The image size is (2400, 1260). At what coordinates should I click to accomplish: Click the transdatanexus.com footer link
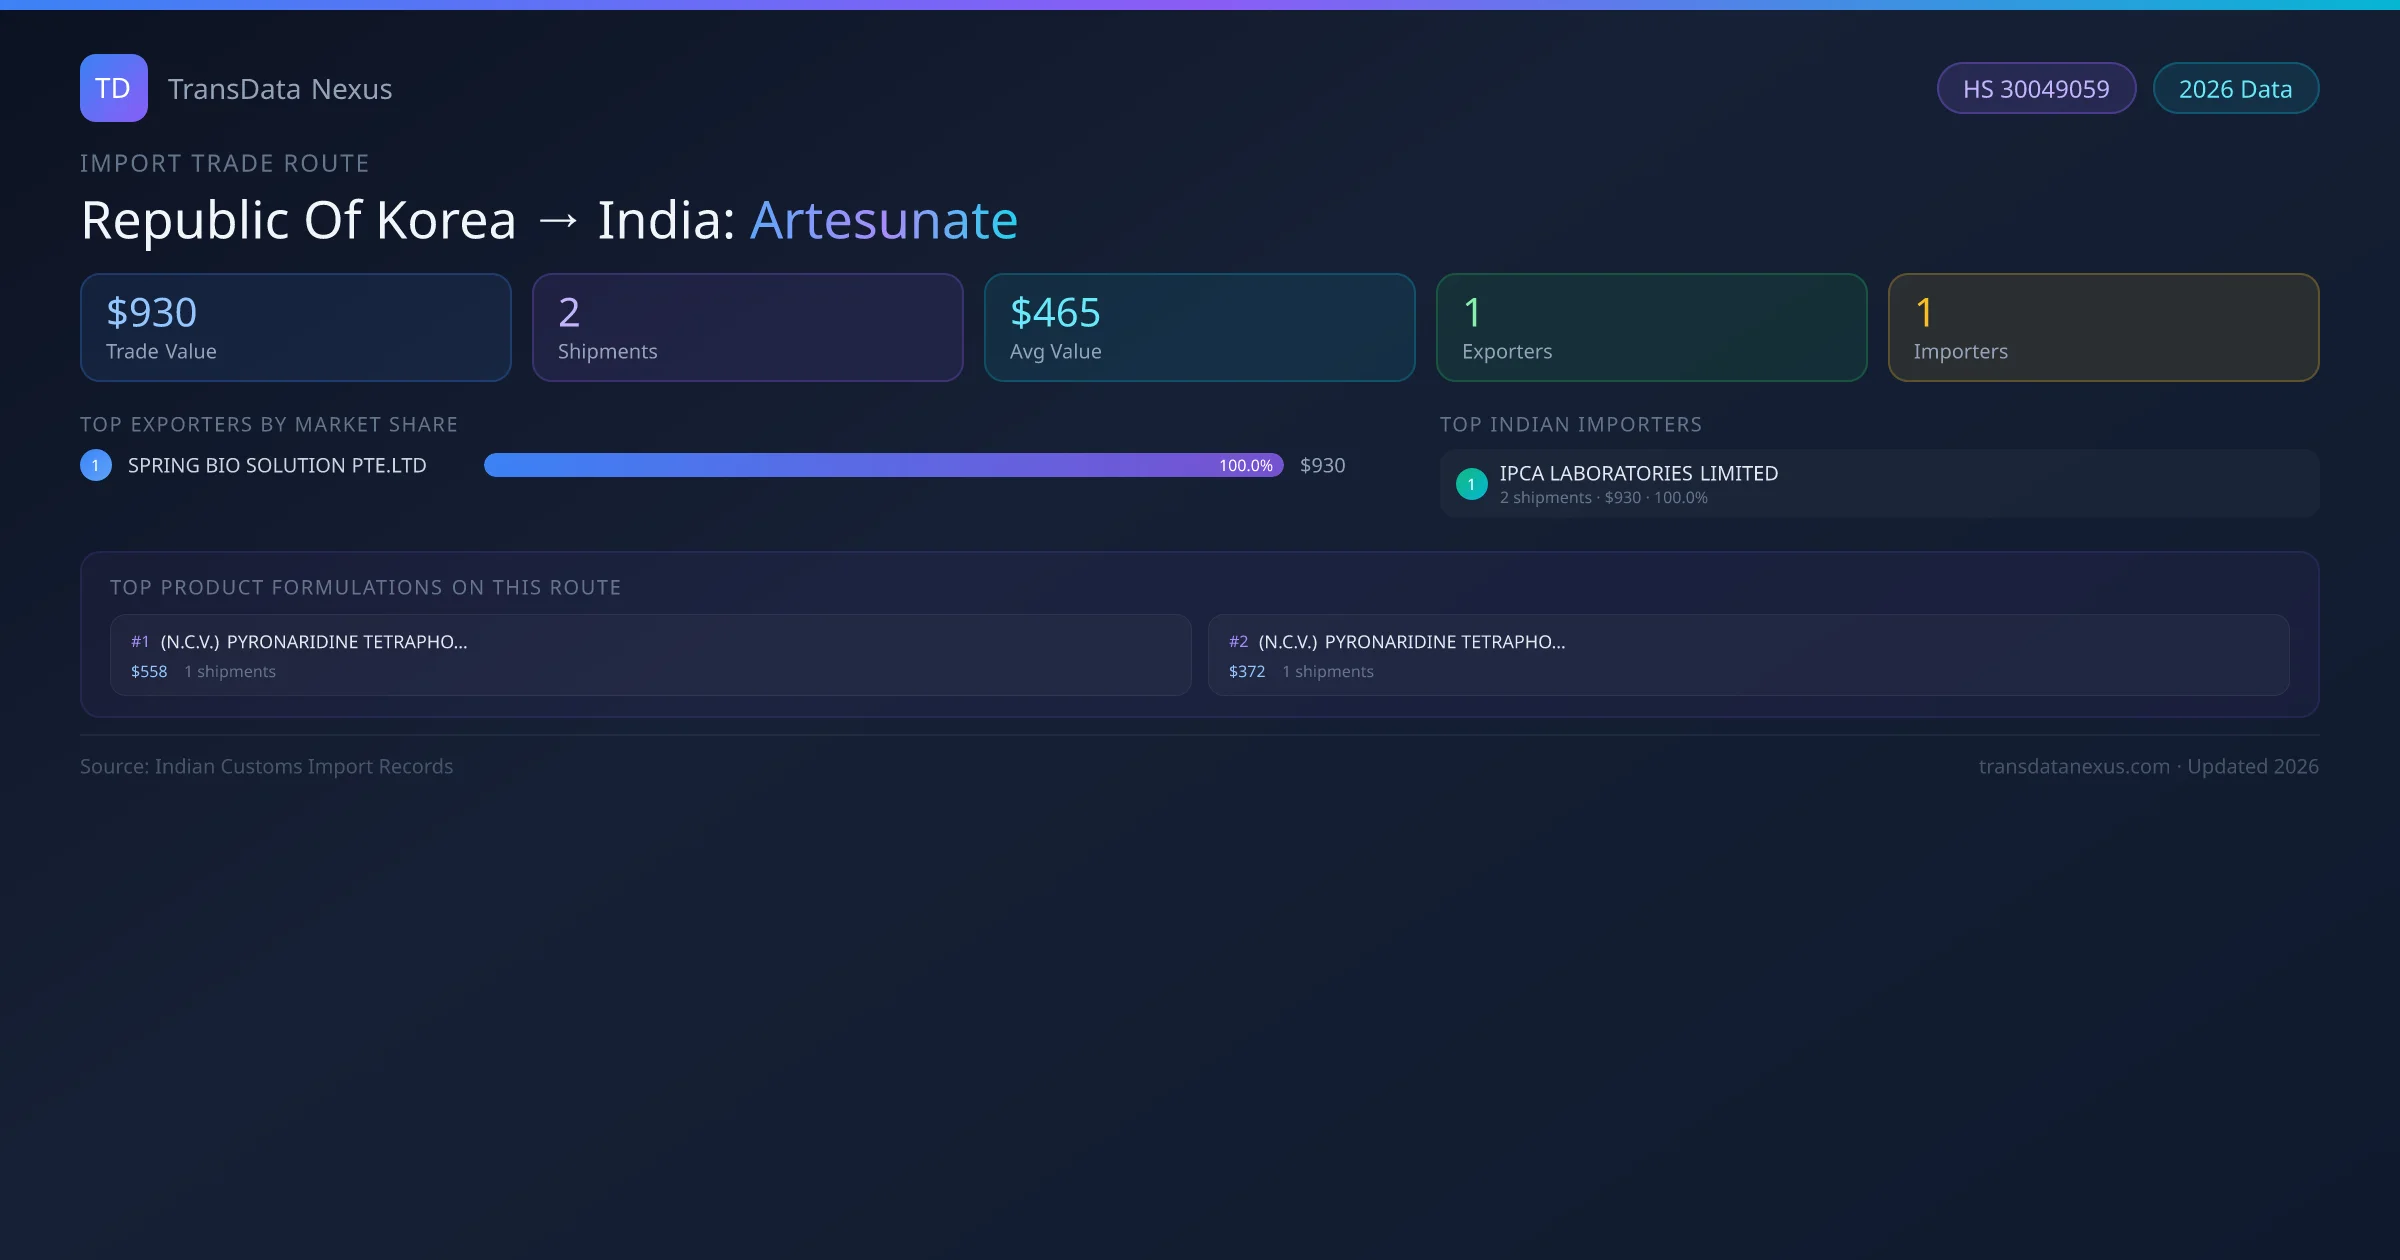(x=2074, y=766)
